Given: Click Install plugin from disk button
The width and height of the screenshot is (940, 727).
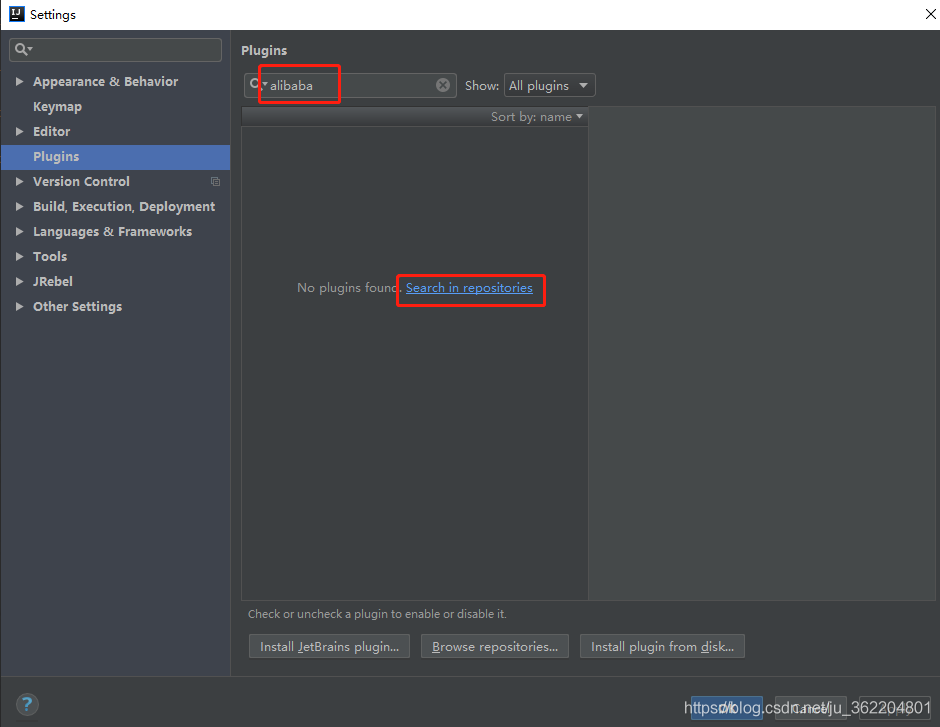Looking at the screenshot, I should coord(662,646).
